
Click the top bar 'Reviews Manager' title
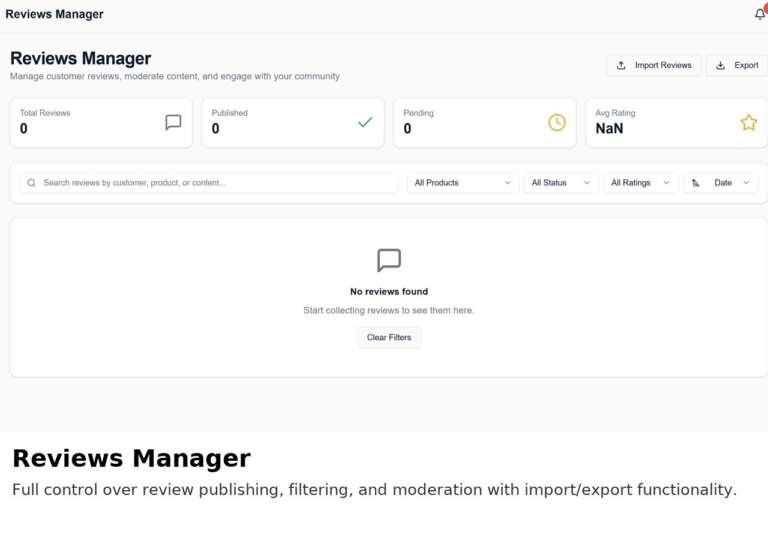(54, 14)
